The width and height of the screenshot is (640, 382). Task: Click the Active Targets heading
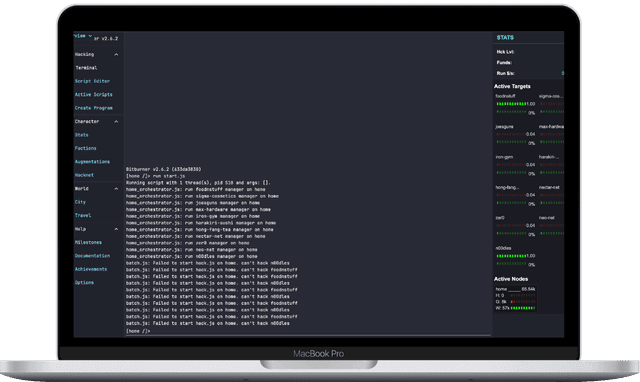512,87
